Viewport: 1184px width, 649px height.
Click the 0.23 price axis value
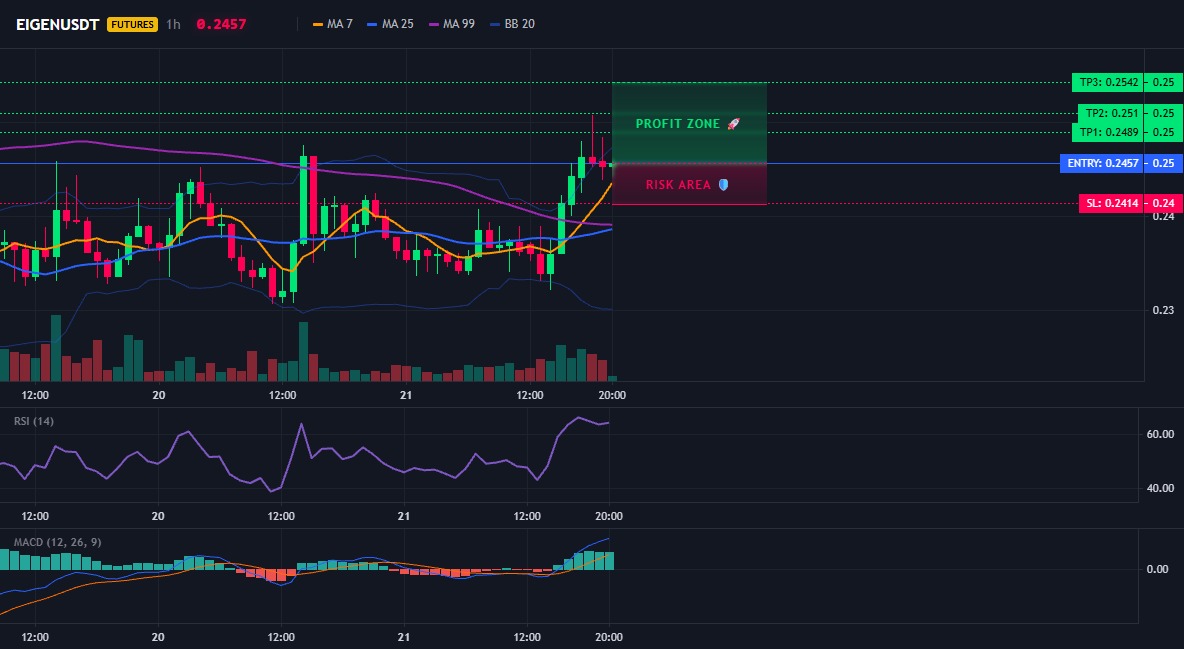click(x=1163, y=310)
